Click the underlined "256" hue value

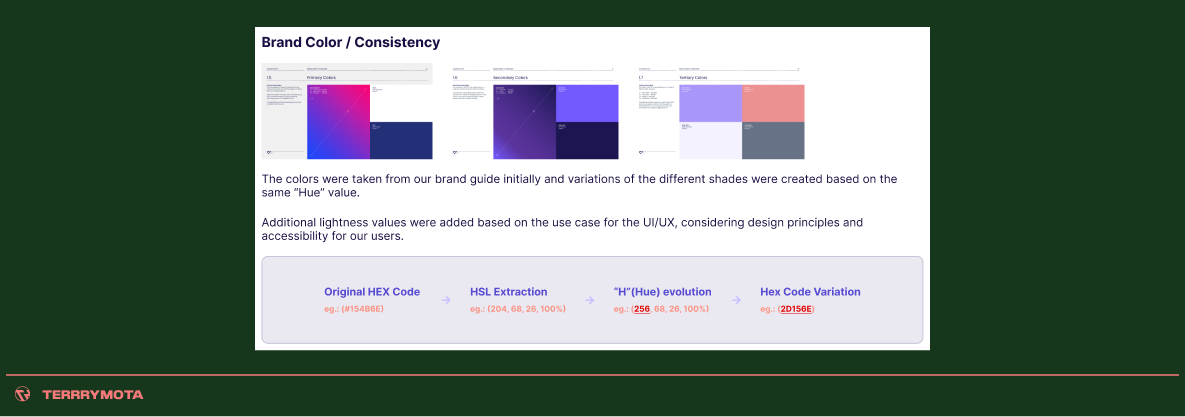coord(642,309)
